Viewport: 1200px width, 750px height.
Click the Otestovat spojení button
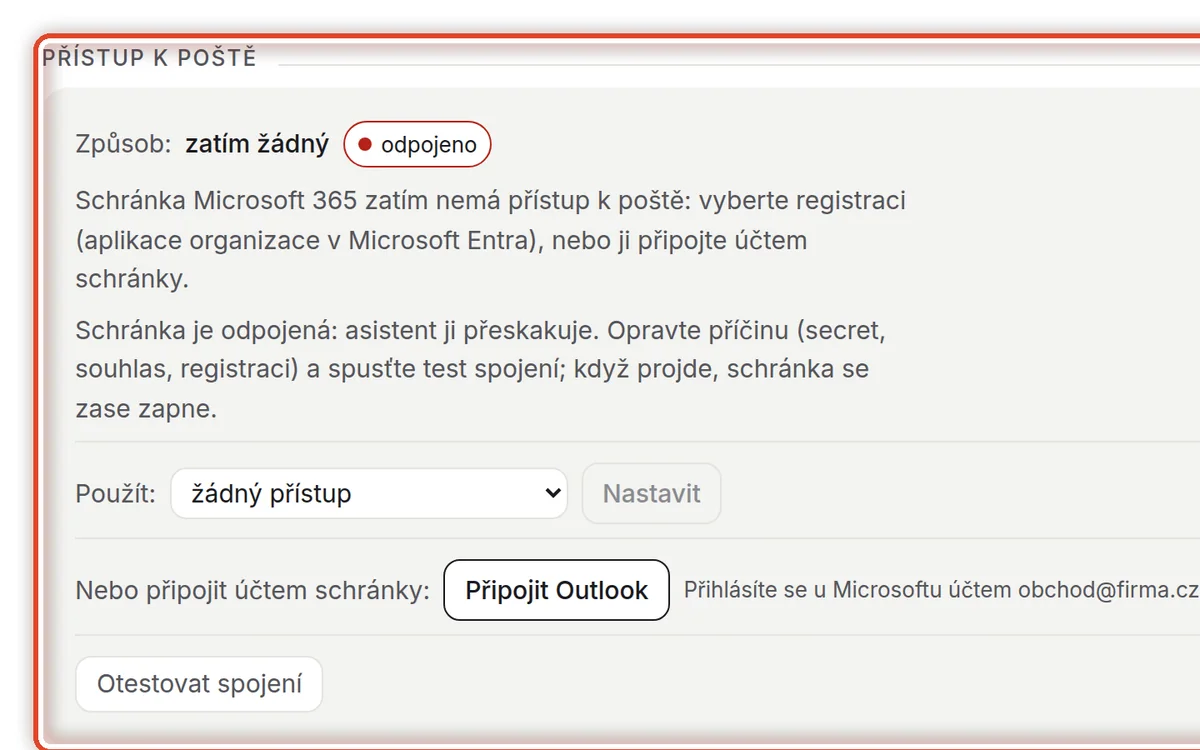199,684
